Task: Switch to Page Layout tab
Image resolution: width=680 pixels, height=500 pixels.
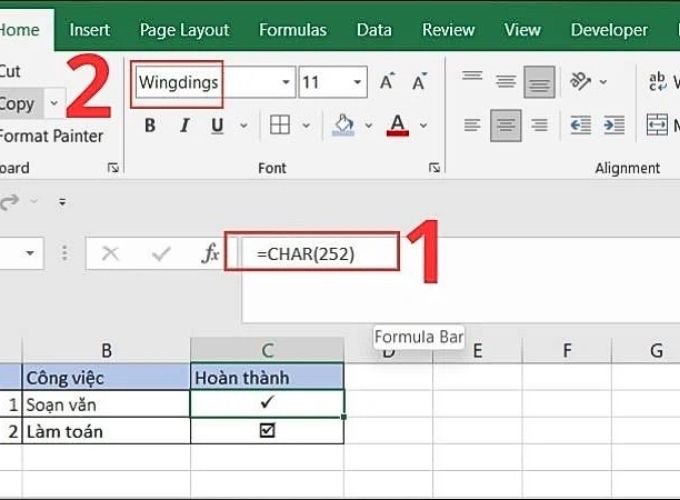Action: pyautogui.click(x=184, y=30)
